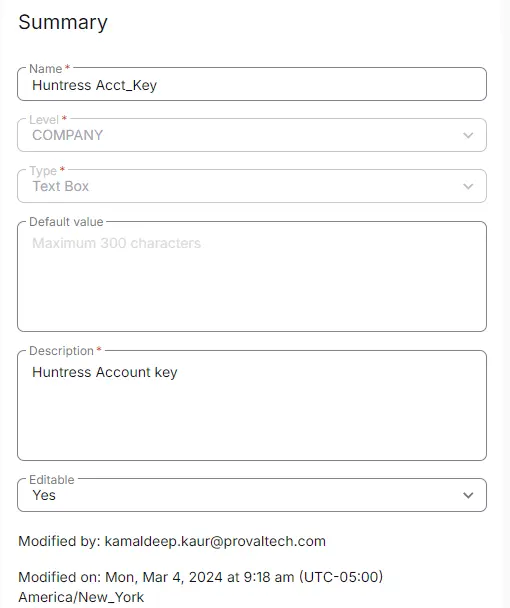Click the America/New_York timezone text
Viewport: 510px width, 608px height.
coord(81,597)
